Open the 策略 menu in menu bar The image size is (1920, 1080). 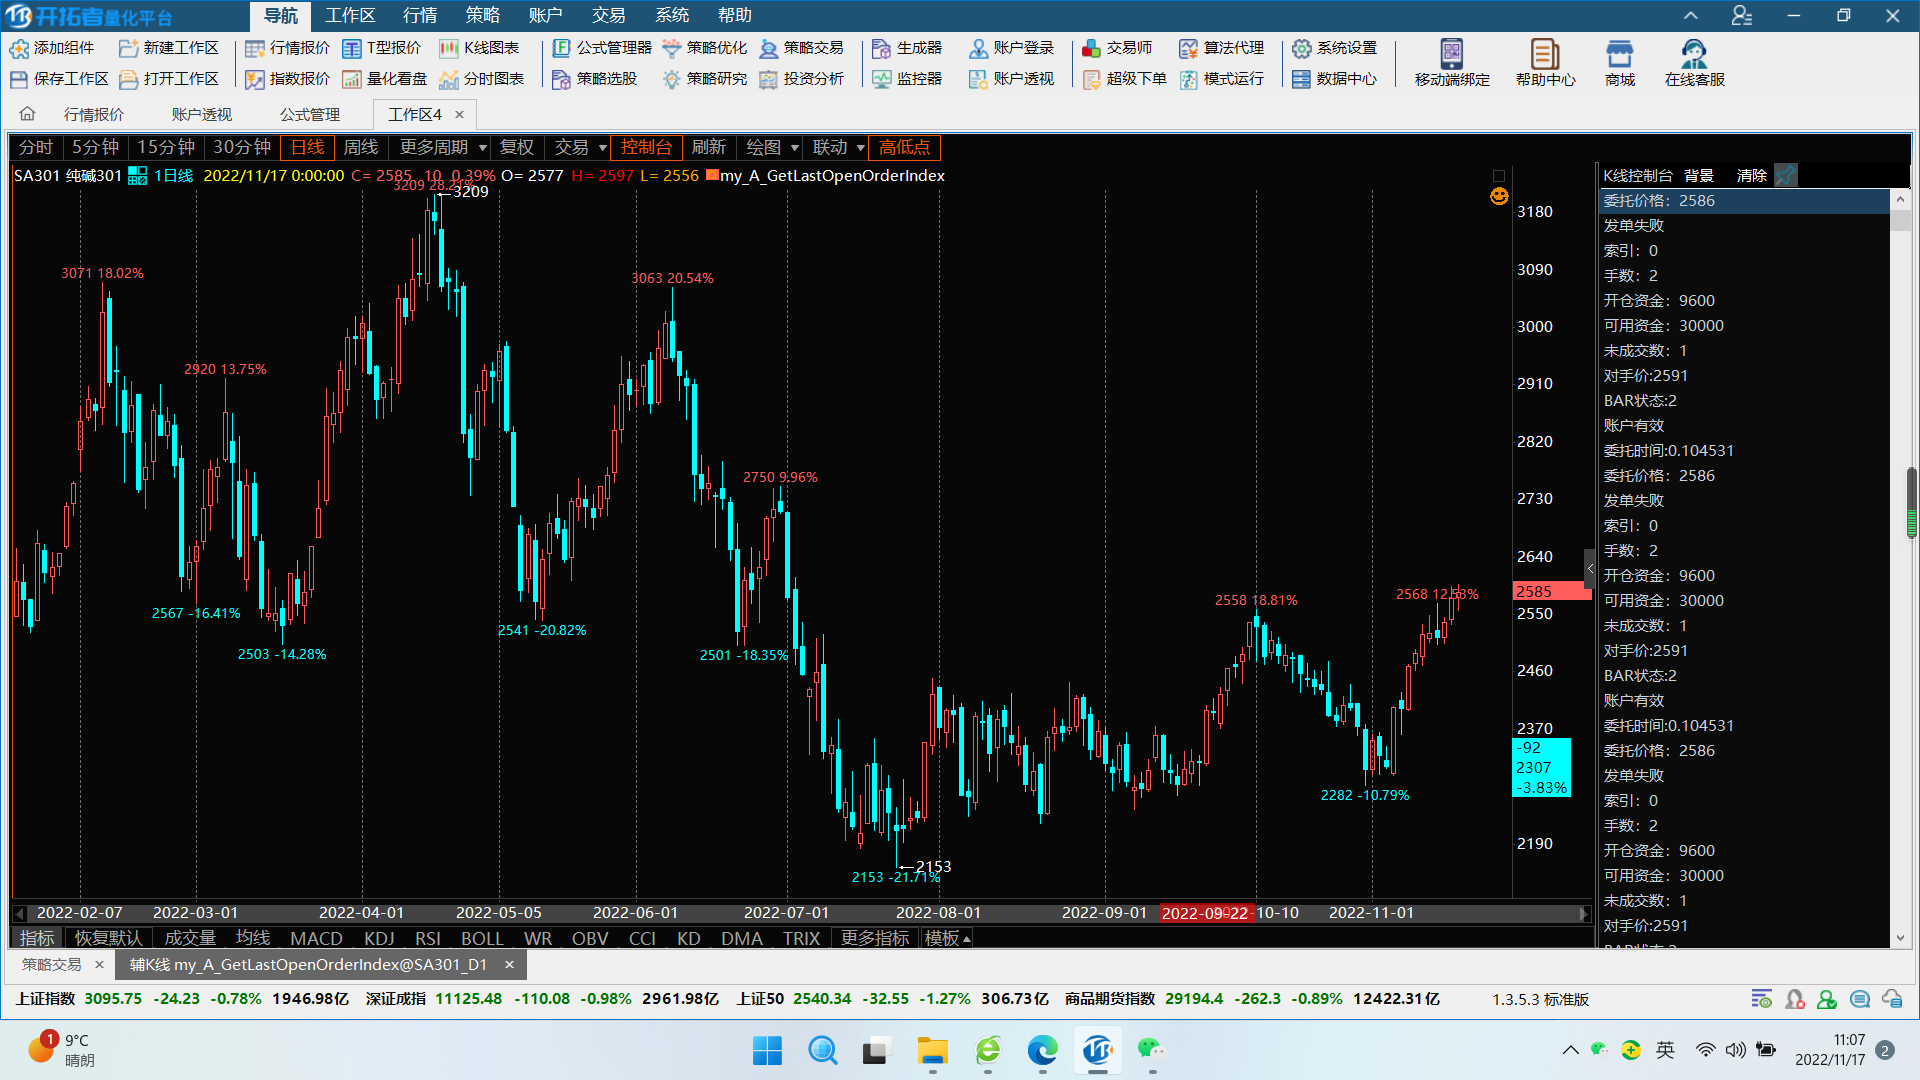tap(482, 15)
